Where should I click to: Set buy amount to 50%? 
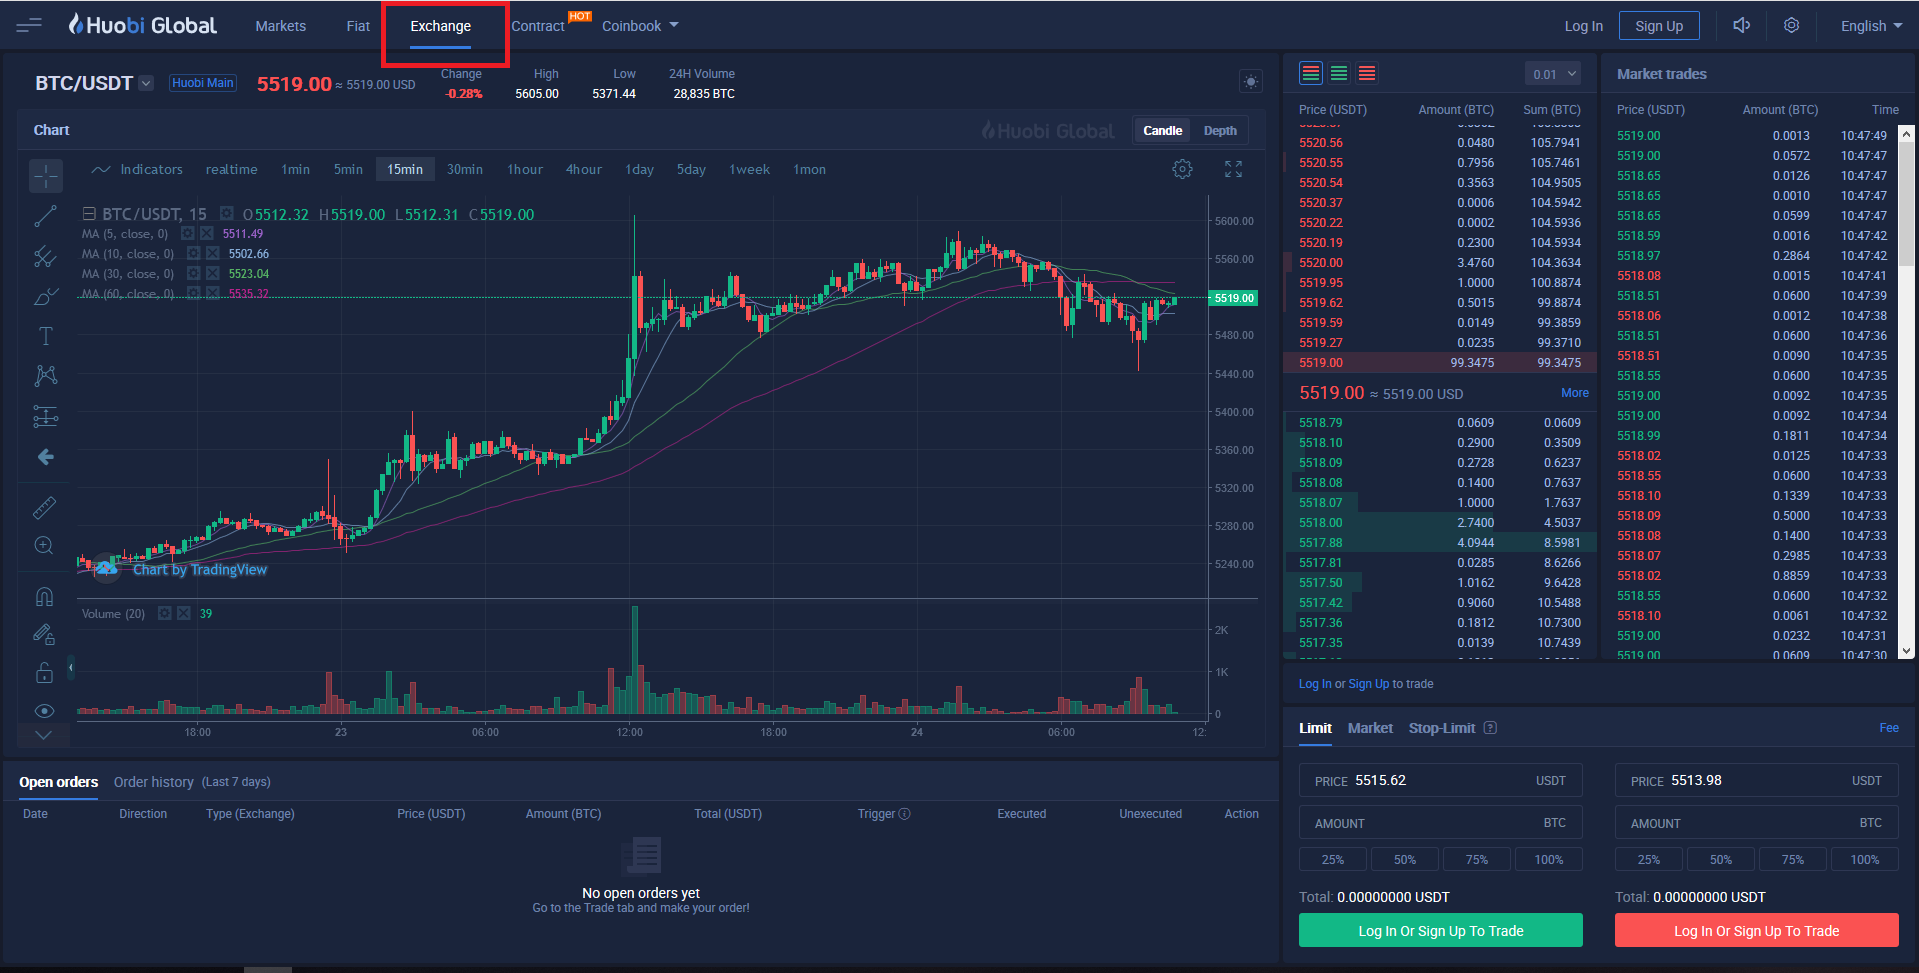[x=1405, y=859]
